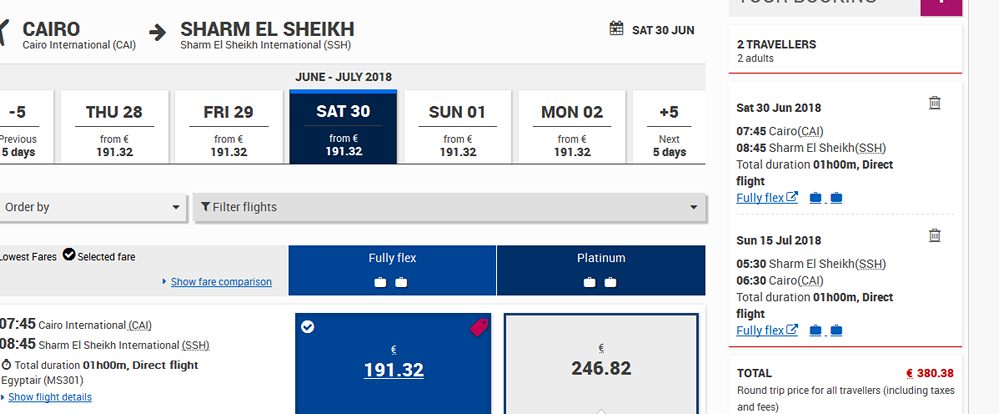Select the Fully flex 191.32 fare

coord(393,364)
